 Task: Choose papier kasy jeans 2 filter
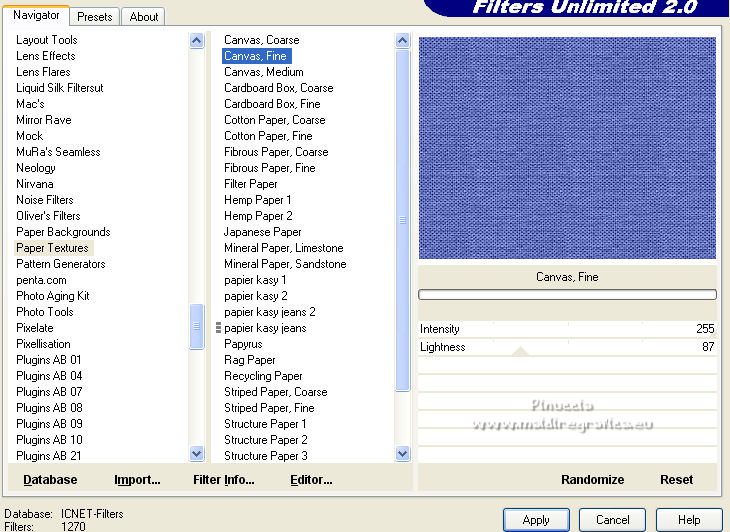tap(270, 312)
